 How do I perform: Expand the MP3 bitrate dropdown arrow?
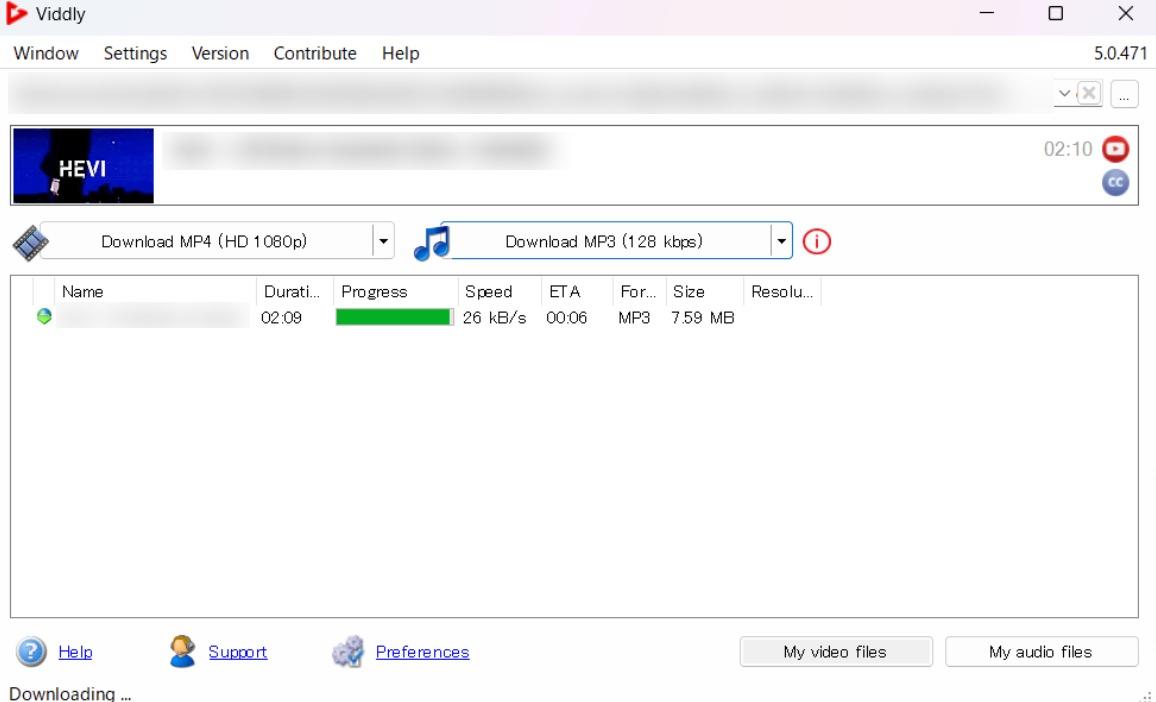pyautogui.click(x=781, y=241)
